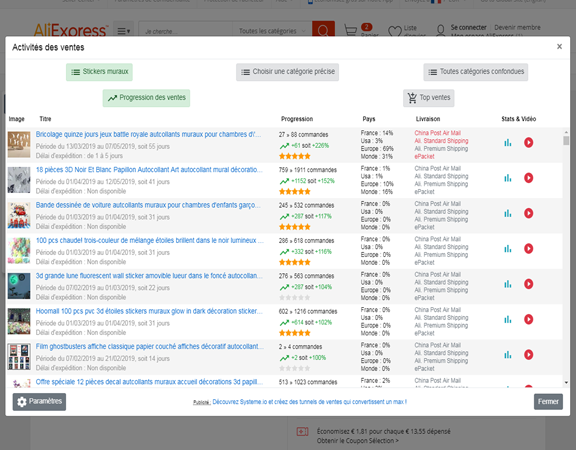
Task: Play video for Film ghostbusters row
Action: [529, 354]
